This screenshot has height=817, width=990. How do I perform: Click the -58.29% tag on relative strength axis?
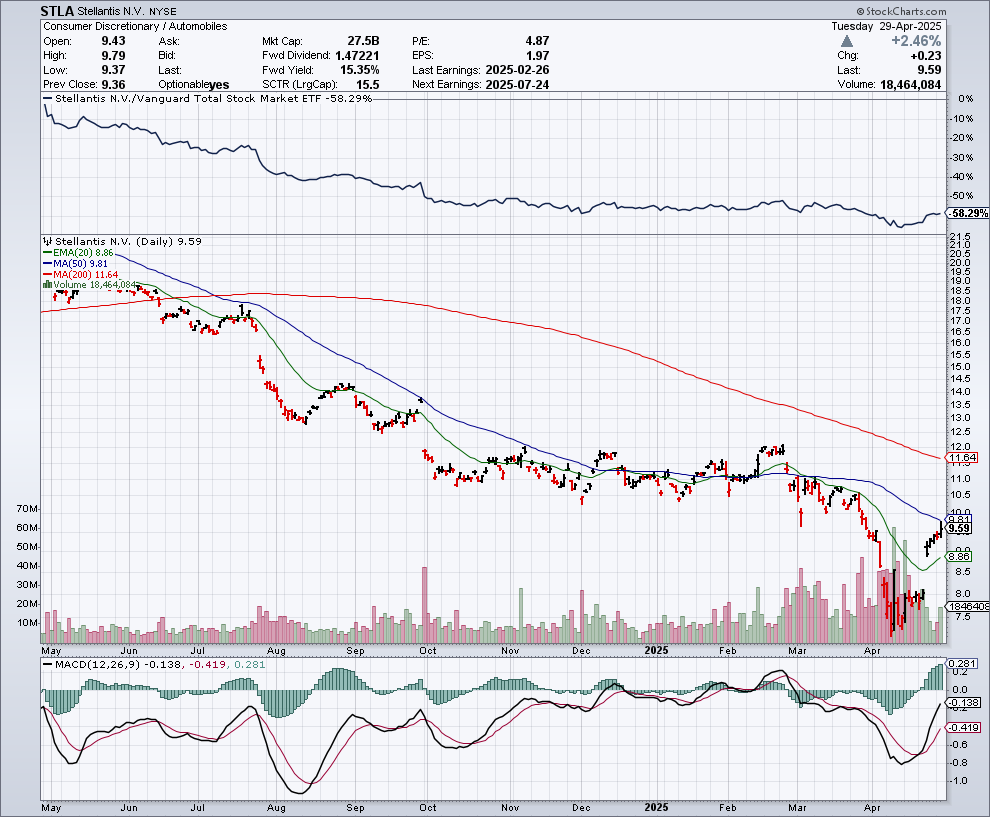(x=968, y=213)
